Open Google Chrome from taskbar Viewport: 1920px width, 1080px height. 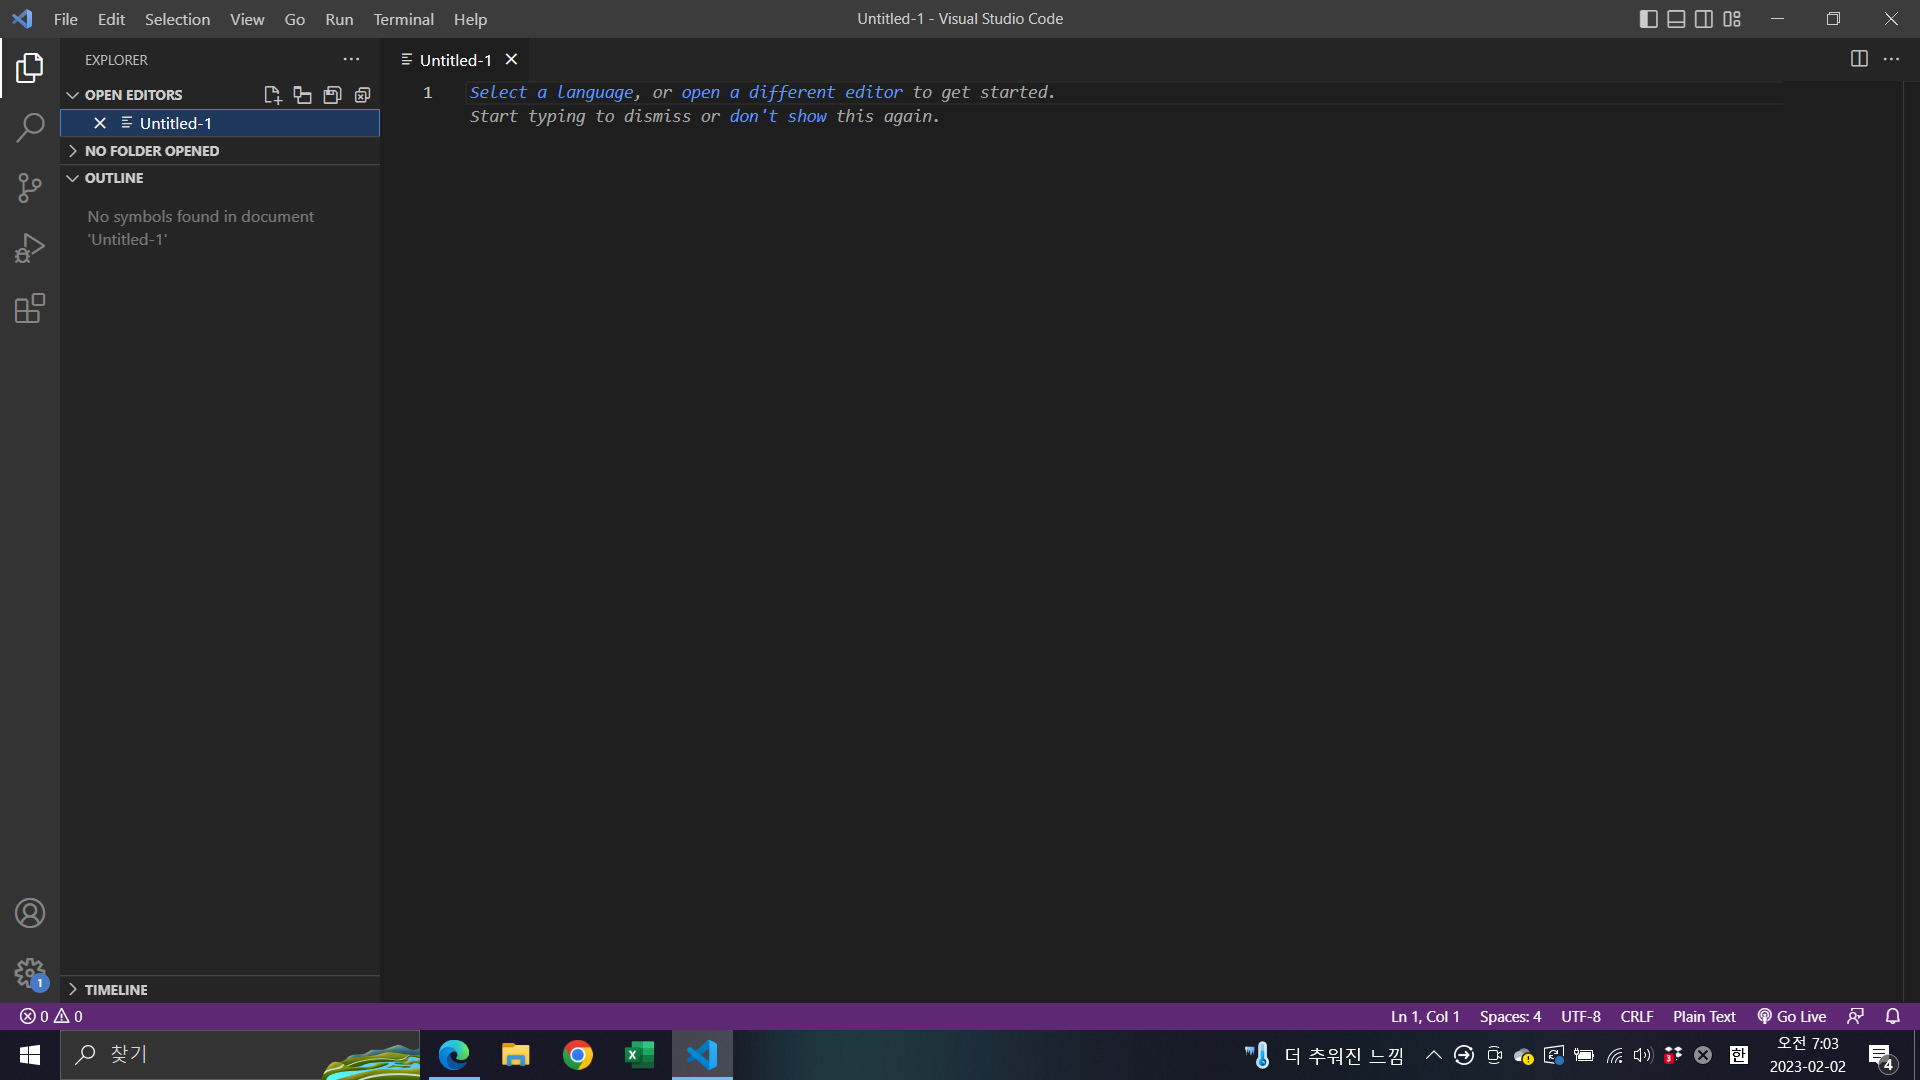[x=578, y=1055]
